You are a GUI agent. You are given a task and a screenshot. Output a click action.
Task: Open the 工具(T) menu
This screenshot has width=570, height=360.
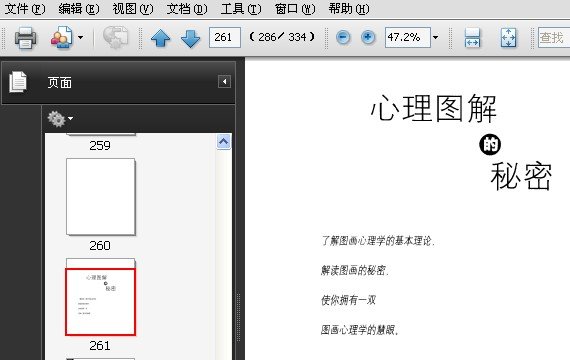coord(241,9)
